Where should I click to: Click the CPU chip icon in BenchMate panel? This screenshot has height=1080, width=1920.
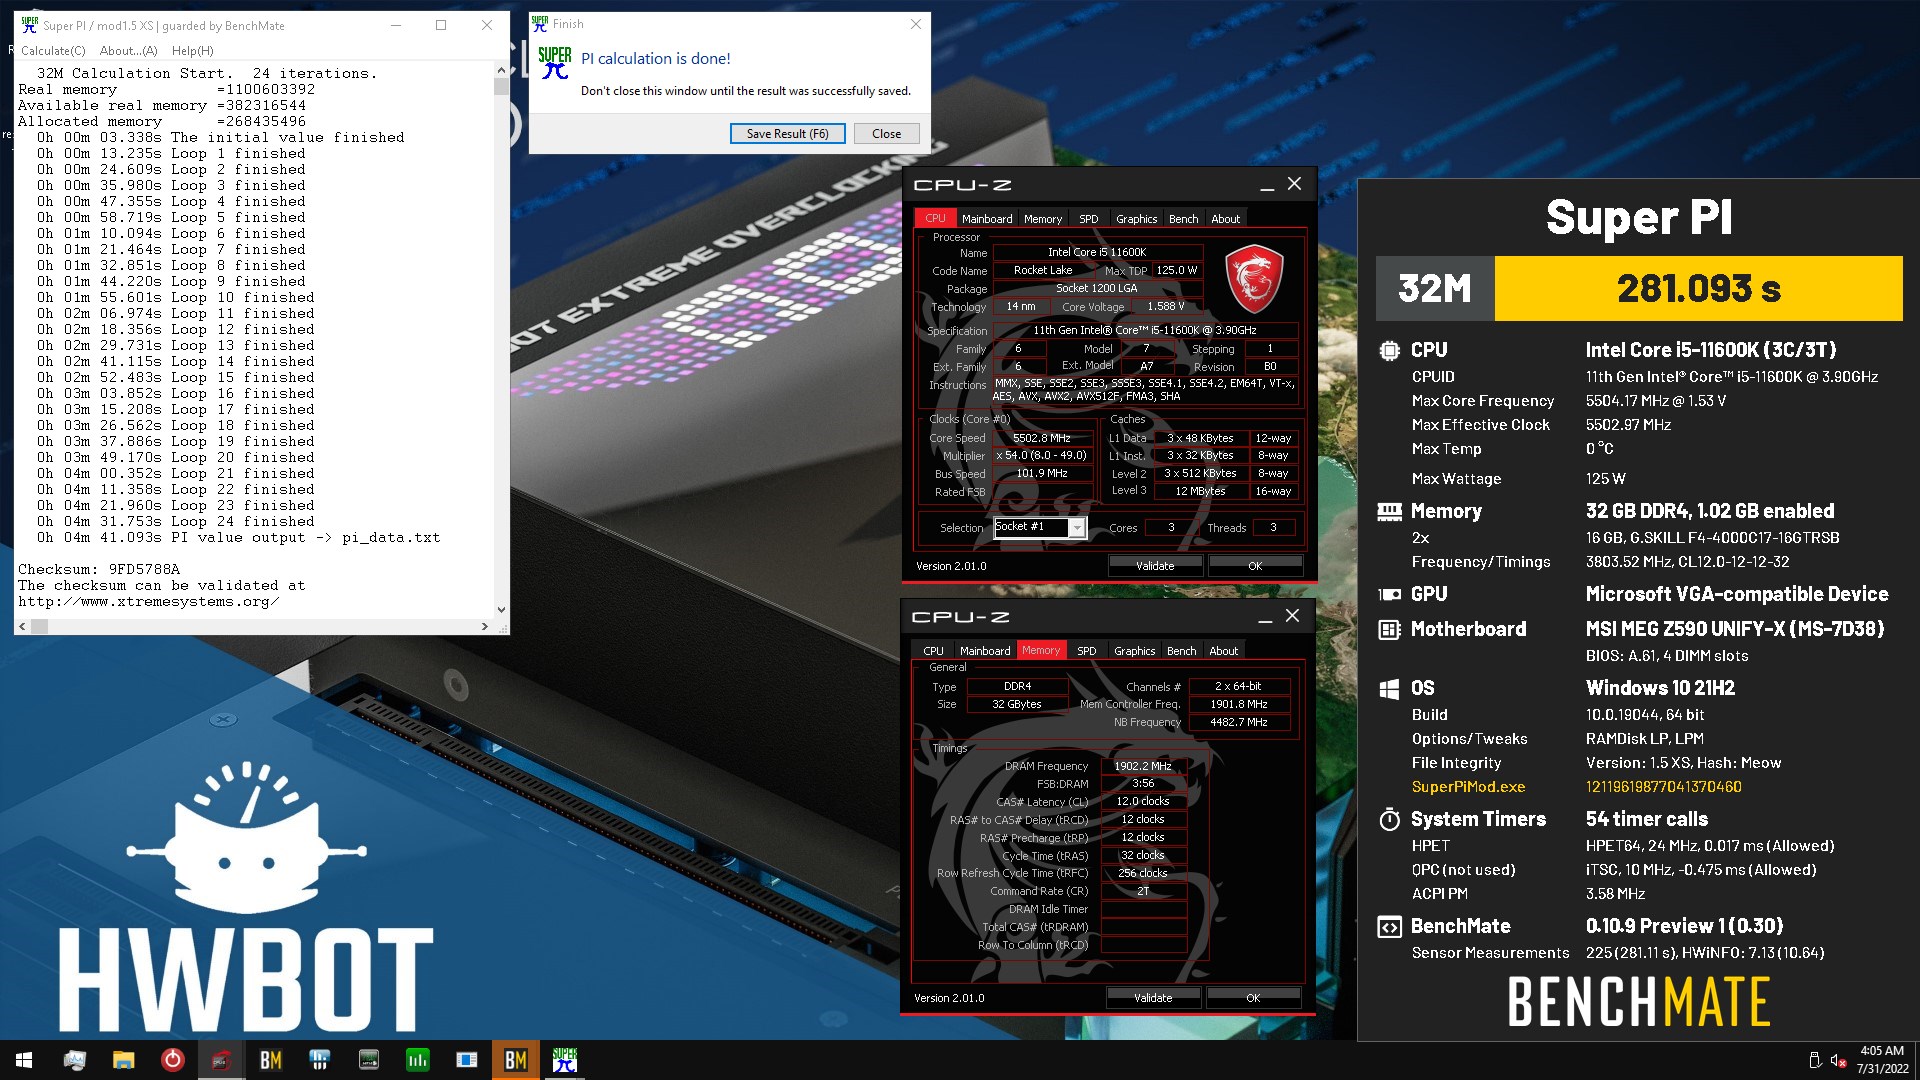click(x=1389, y=351)
